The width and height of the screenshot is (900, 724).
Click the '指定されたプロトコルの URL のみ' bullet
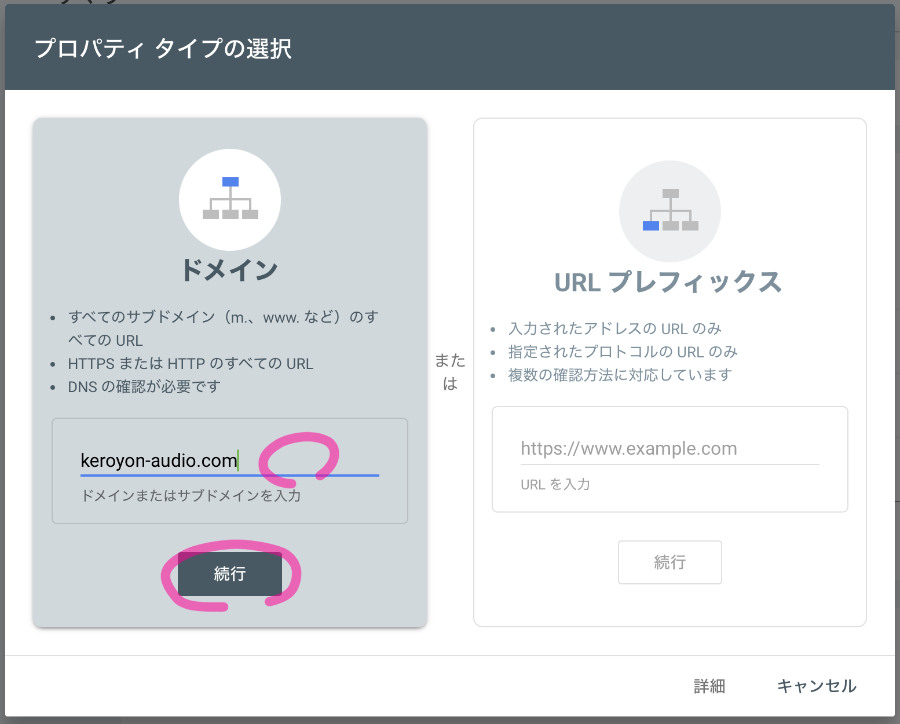pos(622,352)
